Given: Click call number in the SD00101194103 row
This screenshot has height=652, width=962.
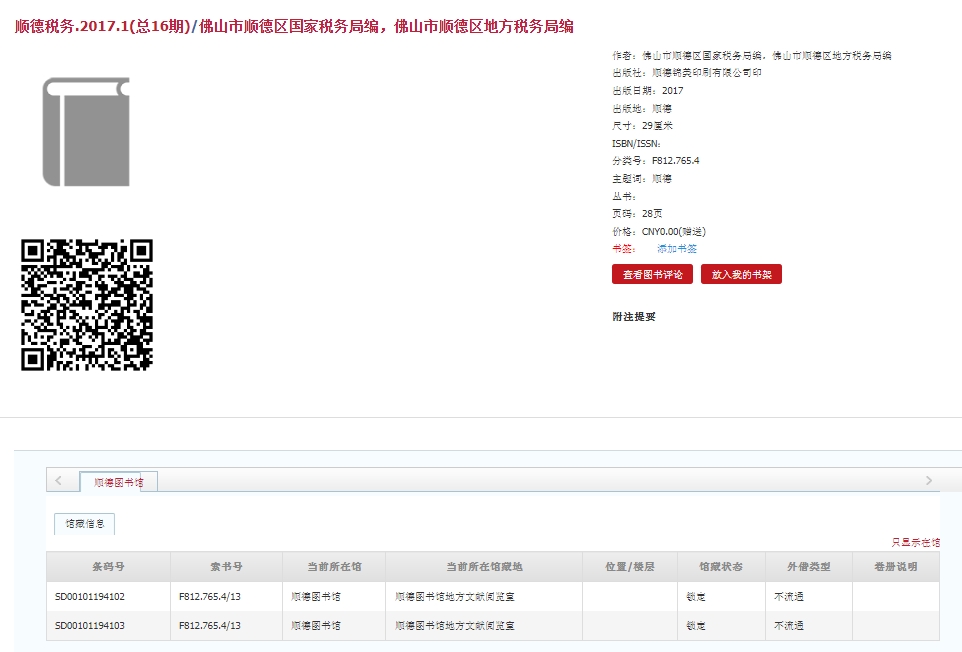Looking at the screenshot, I should tap(210, 626).
